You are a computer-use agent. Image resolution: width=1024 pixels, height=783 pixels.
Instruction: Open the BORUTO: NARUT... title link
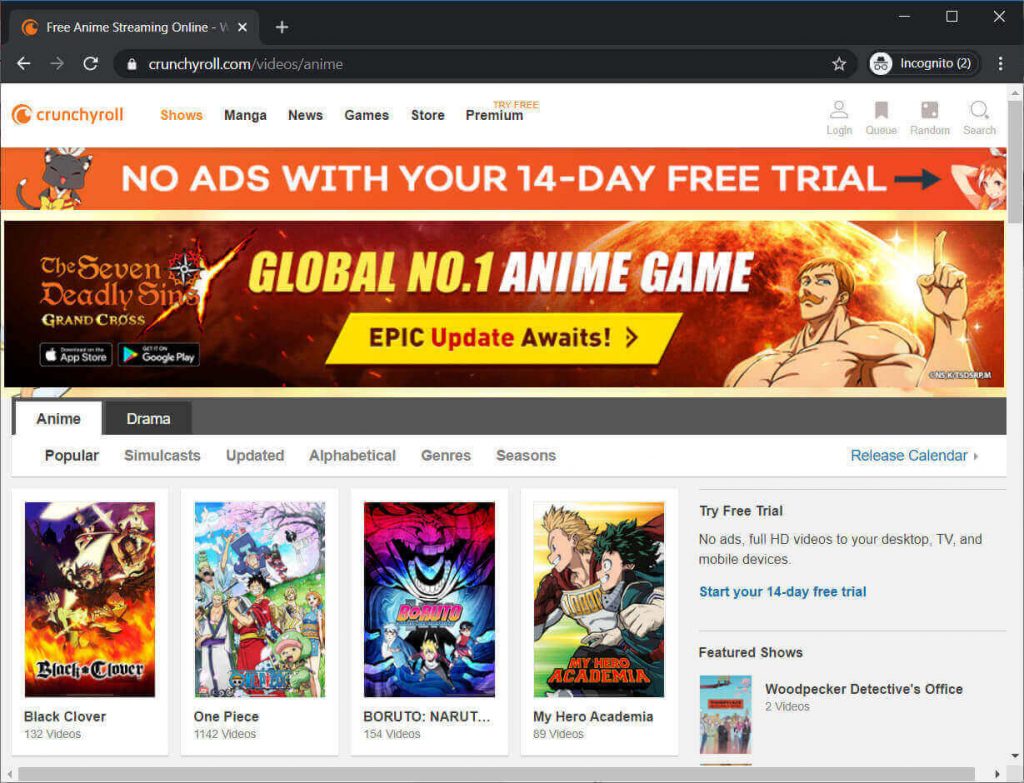pyautogui.click(x=426, y=716)
